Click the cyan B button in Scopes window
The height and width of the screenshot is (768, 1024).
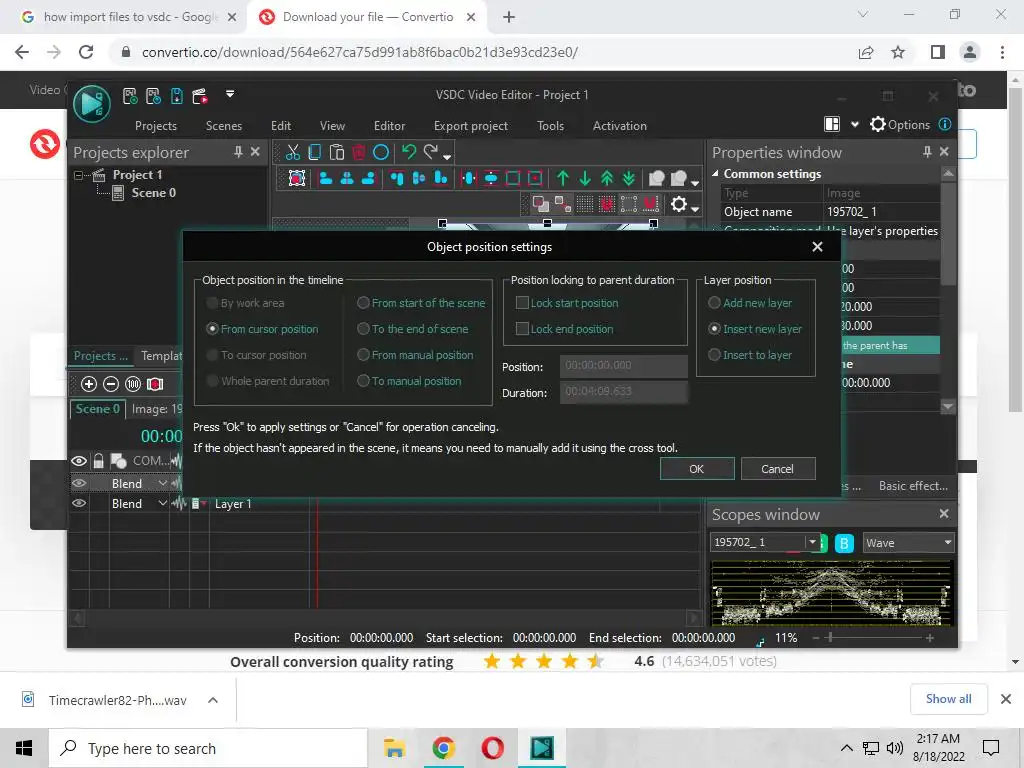[844, 543]
